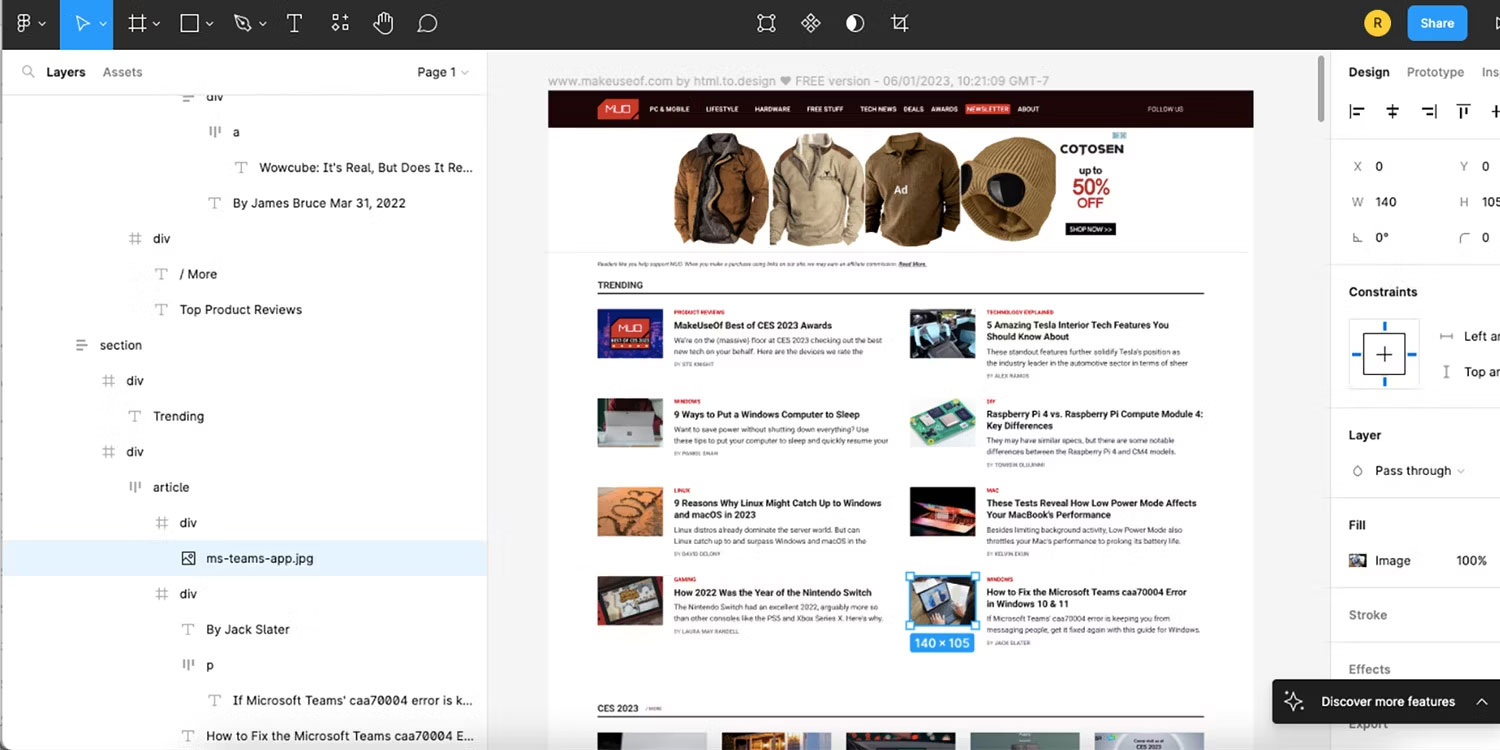Select the Resources components icon
1500x750 pixels.
click(x=340, y=24)
